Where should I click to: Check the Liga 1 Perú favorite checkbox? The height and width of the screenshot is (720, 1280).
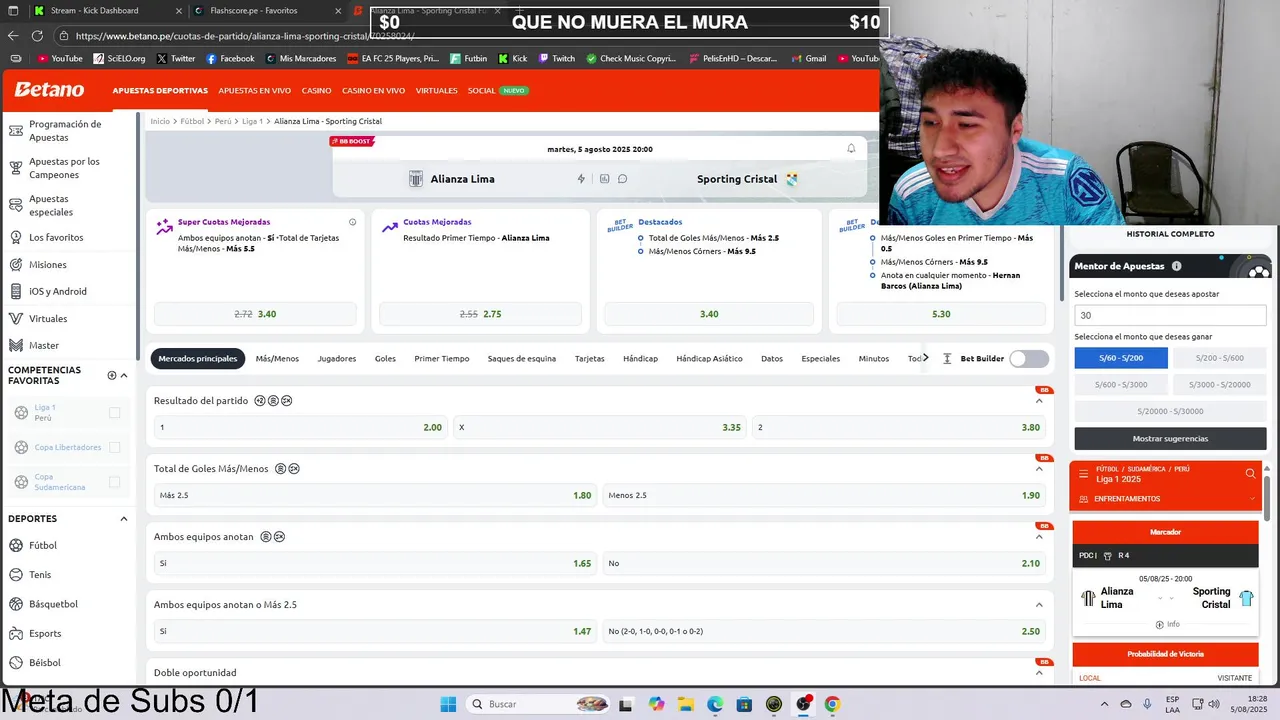tap(114, 413)
